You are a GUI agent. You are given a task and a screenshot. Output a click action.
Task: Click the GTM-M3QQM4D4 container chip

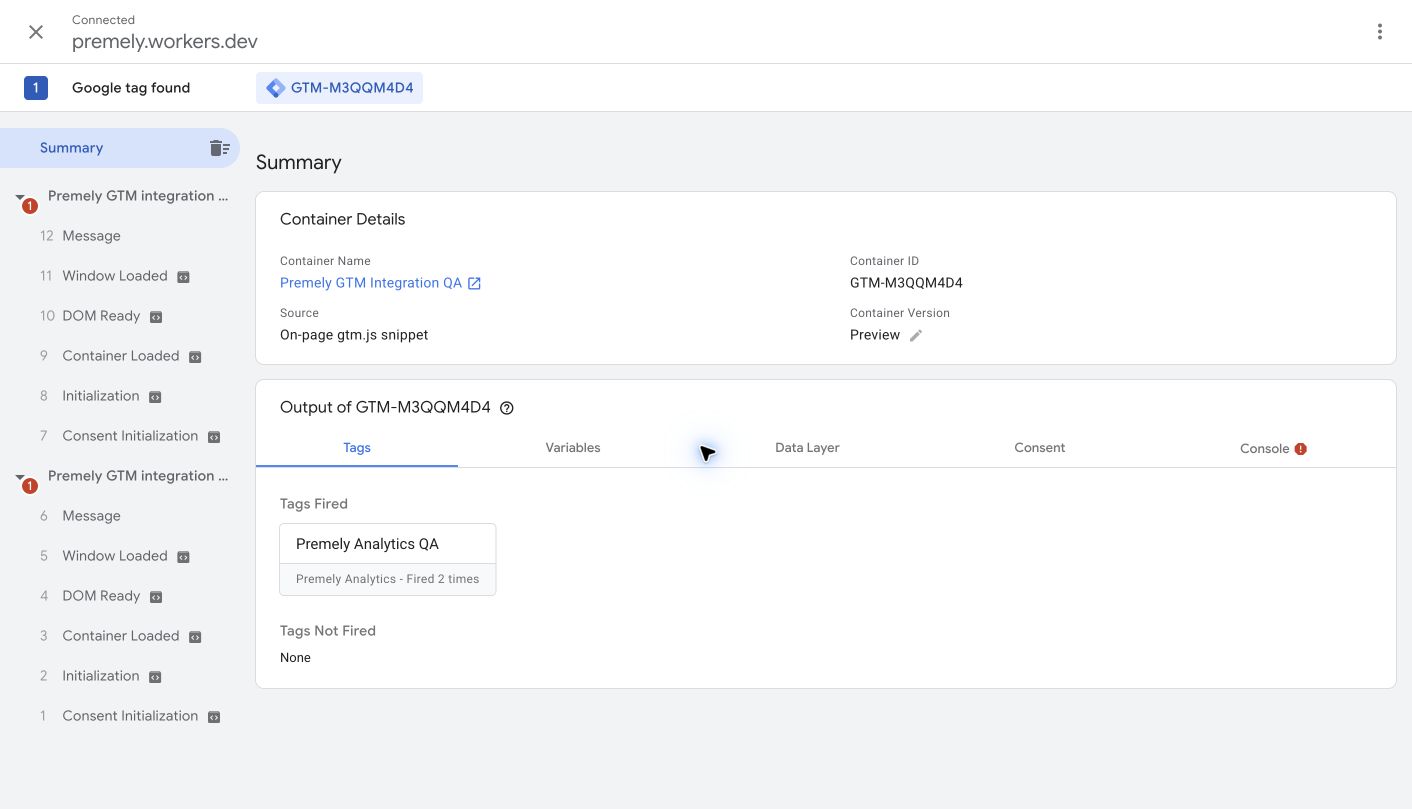pos(339,88)
